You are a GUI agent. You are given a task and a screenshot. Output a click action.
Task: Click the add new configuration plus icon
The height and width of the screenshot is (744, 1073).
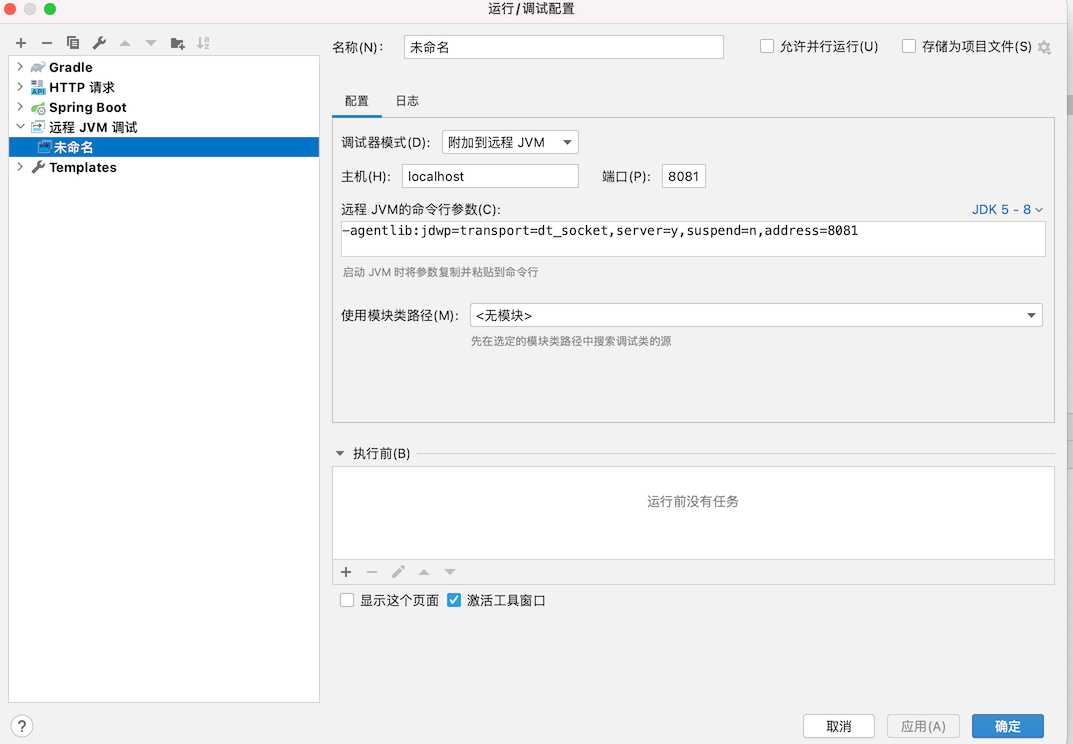point(21,43)
